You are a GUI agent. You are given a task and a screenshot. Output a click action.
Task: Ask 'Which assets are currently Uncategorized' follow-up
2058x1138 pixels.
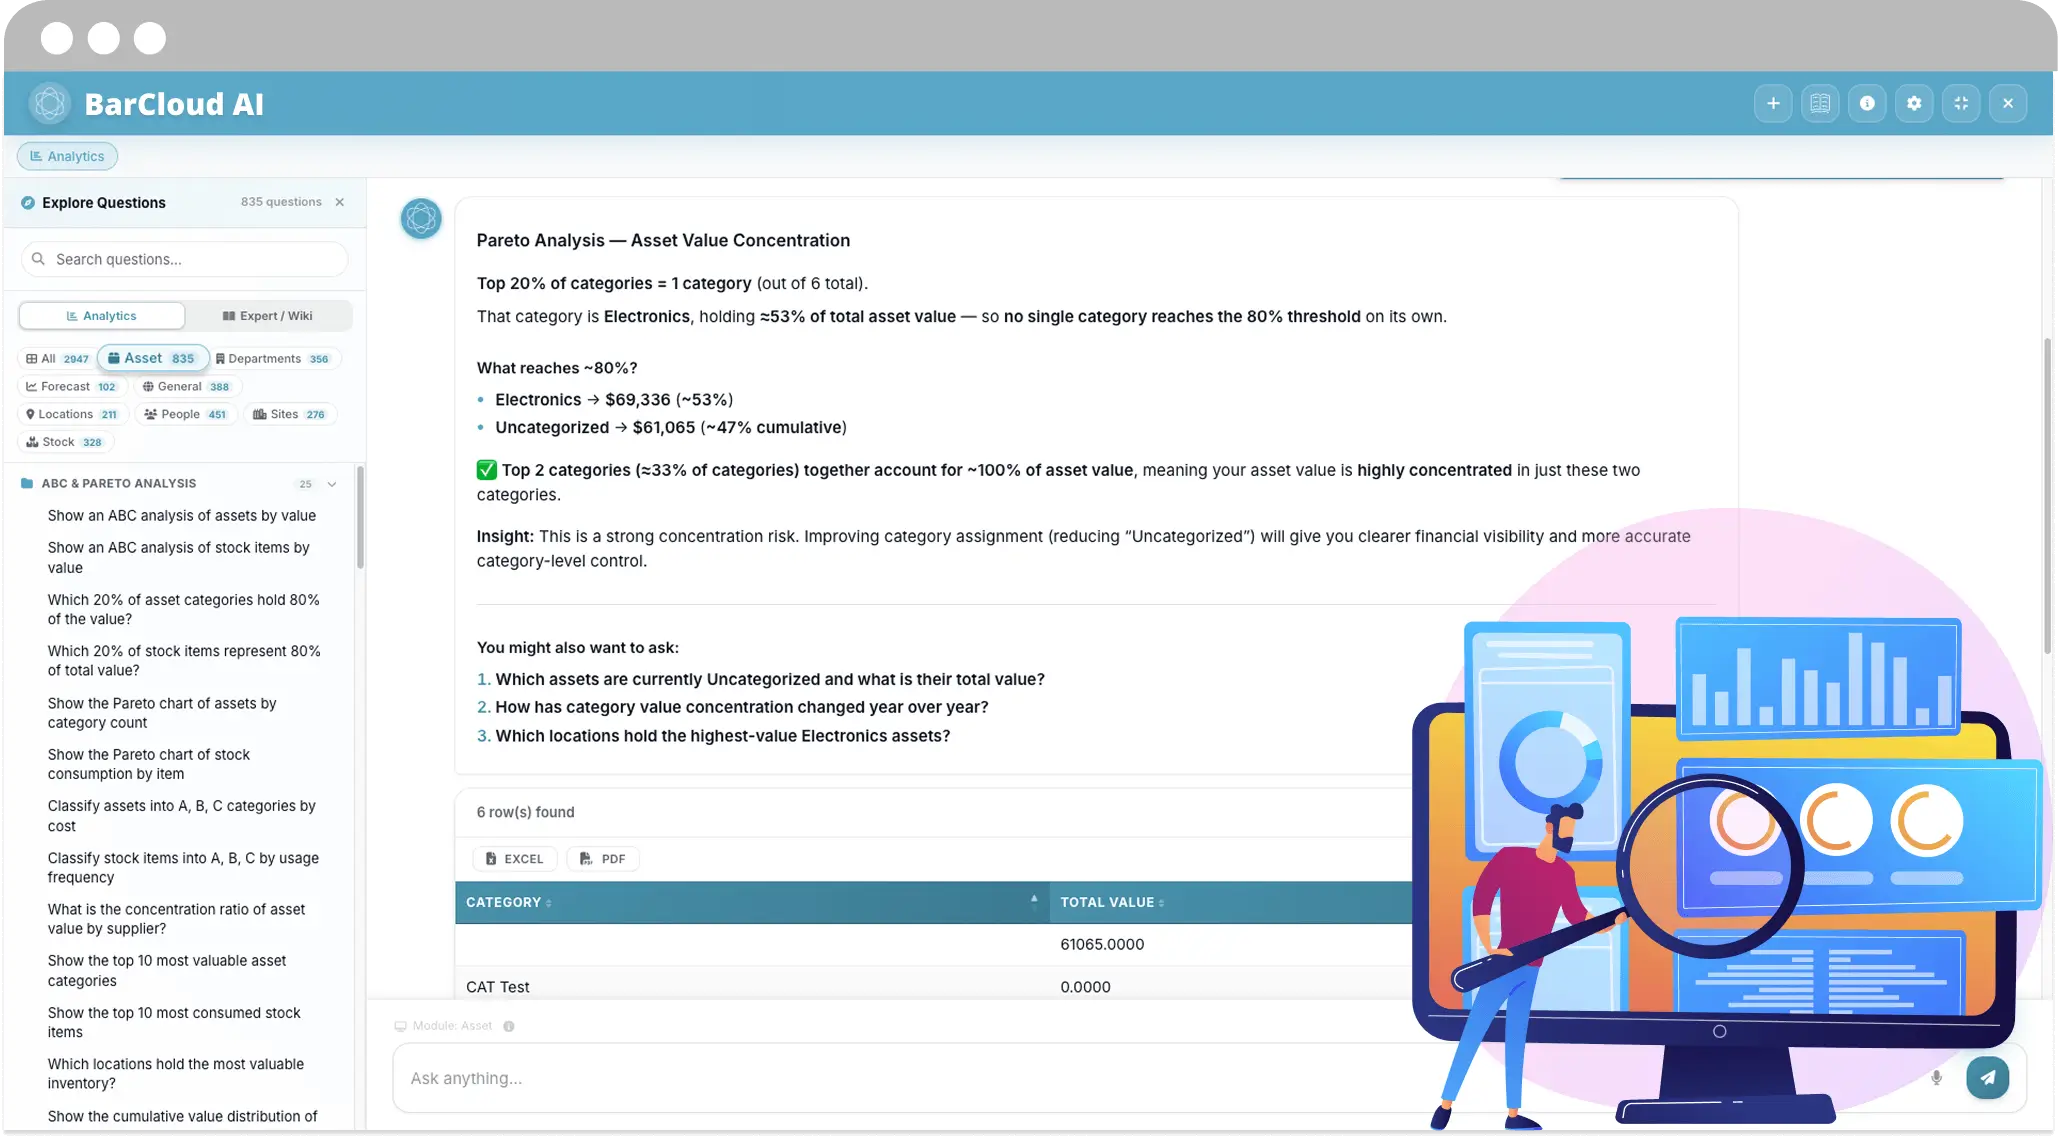(x=770, y=680)
